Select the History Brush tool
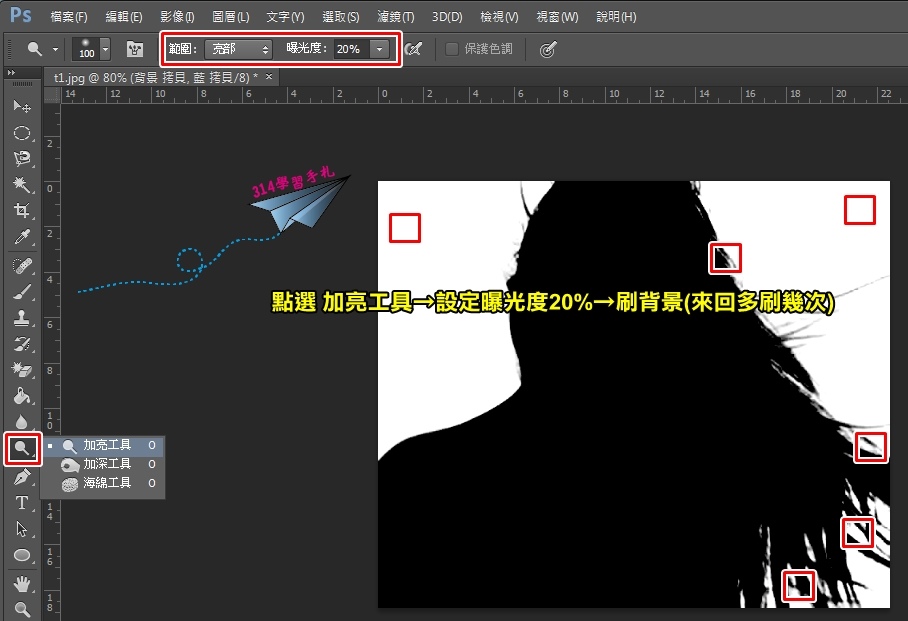This screenshot has height=621, width=908. click(22, 344)
